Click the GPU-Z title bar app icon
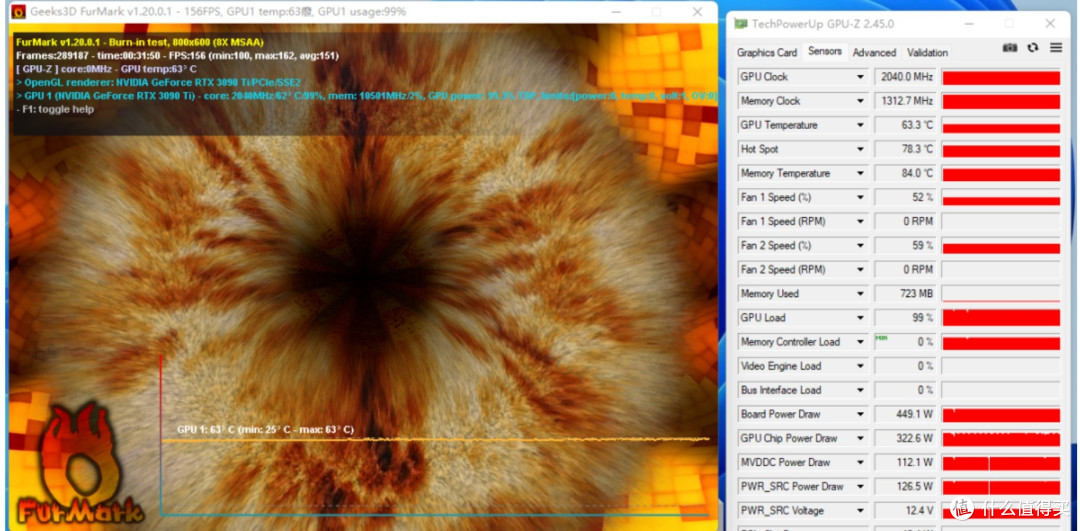This screenshot has width=1080, height=531. point(741,23)
